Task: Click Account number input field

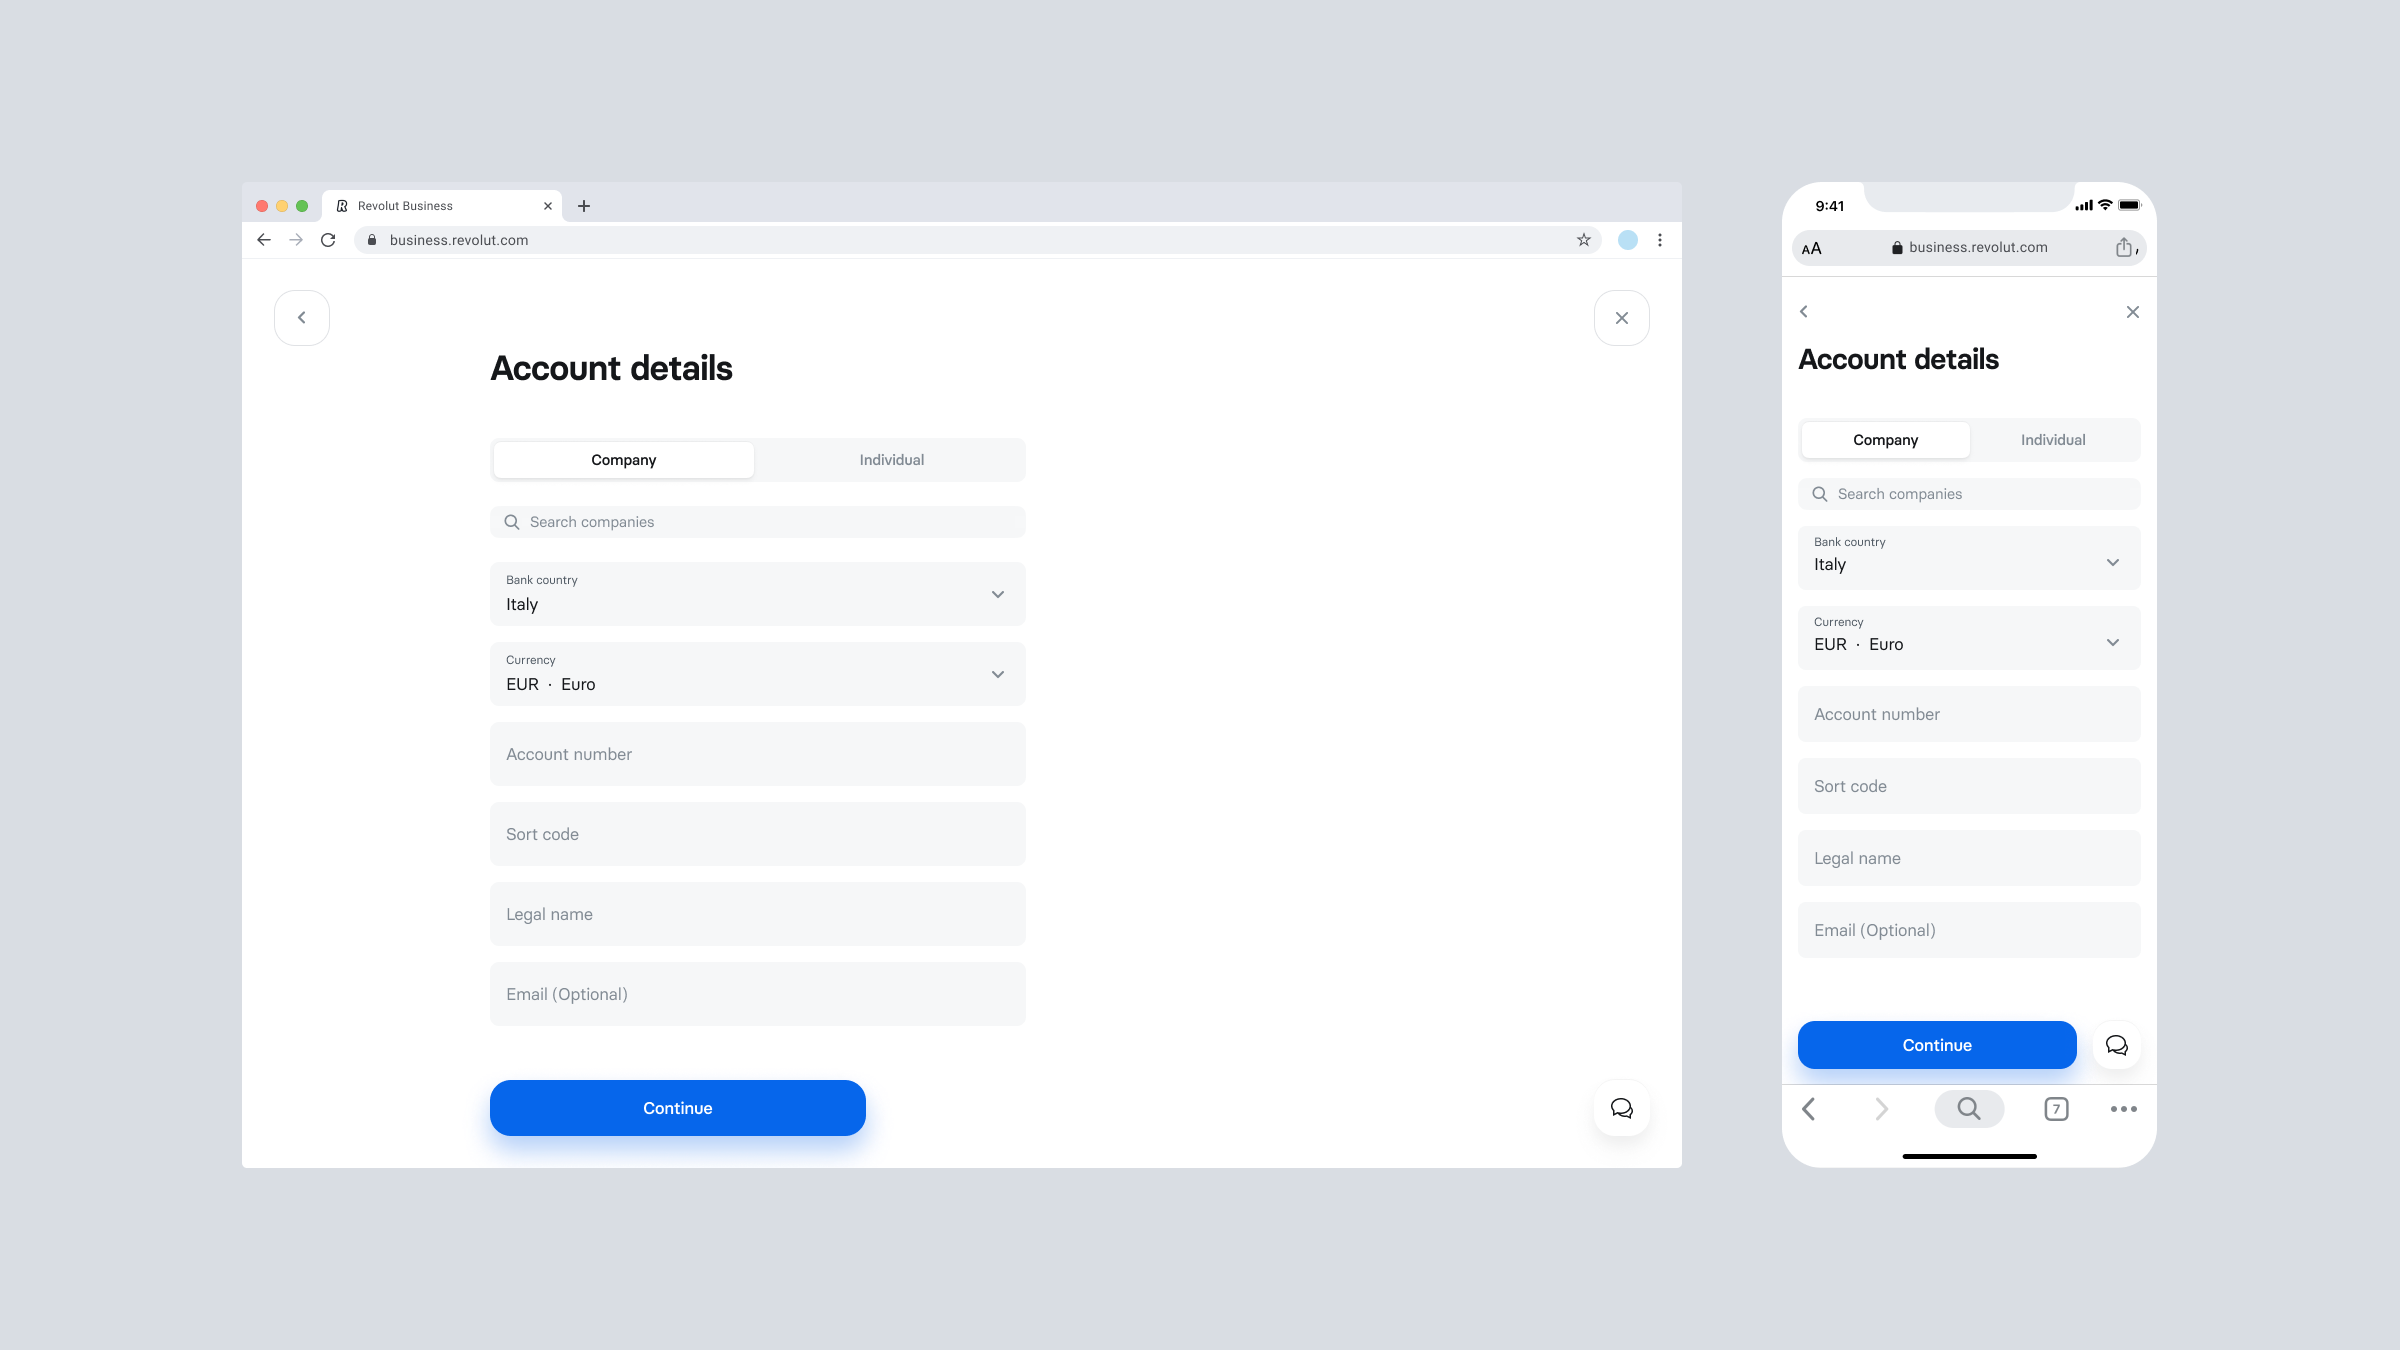Action: pyautogui.click(x=757, y=753)
